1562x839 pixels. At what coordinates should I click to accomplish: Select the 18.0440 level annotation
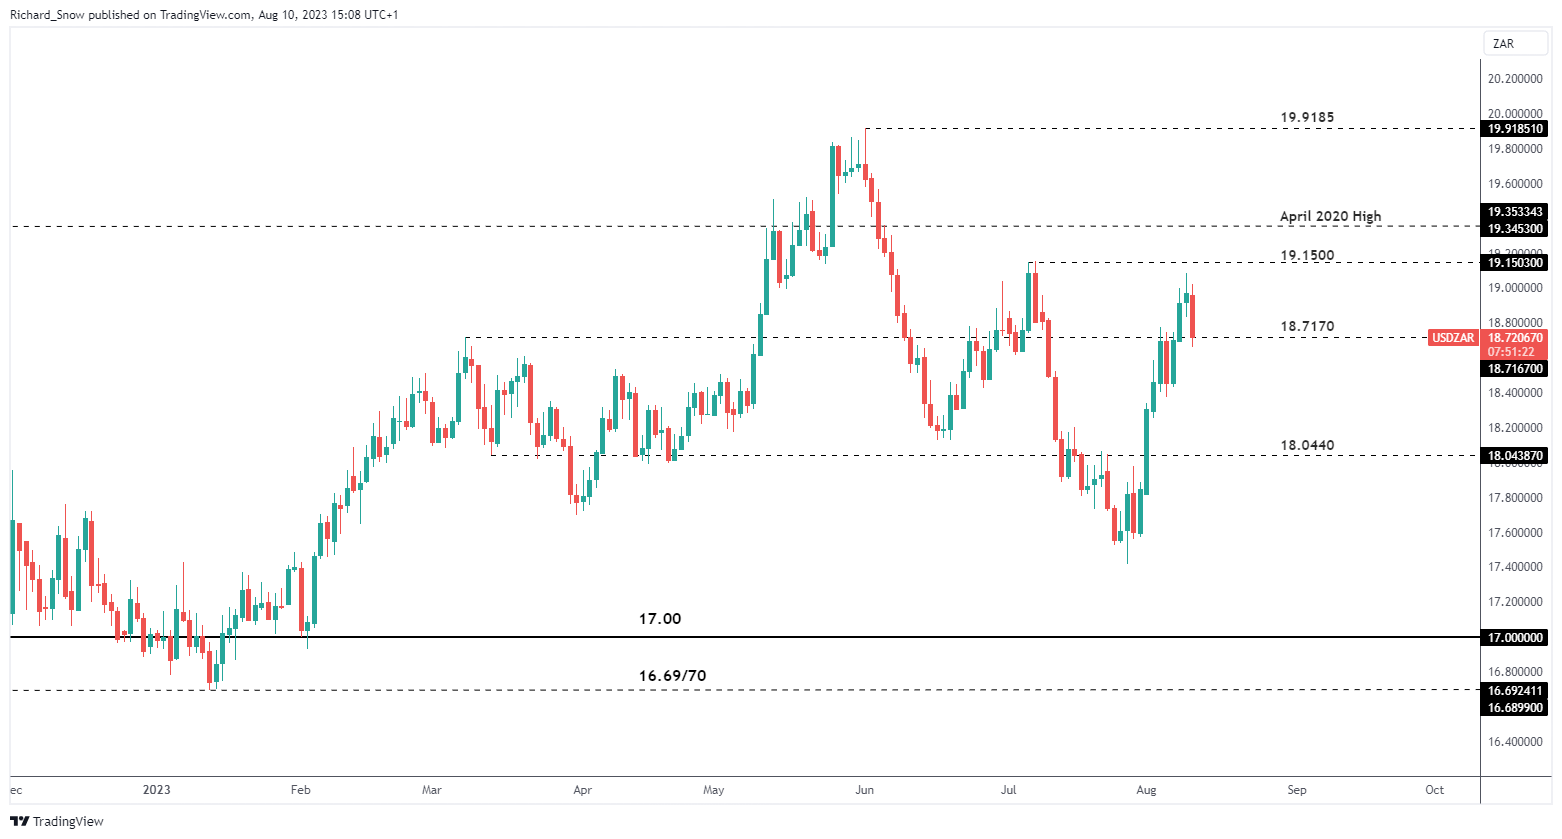point(1307,445)
